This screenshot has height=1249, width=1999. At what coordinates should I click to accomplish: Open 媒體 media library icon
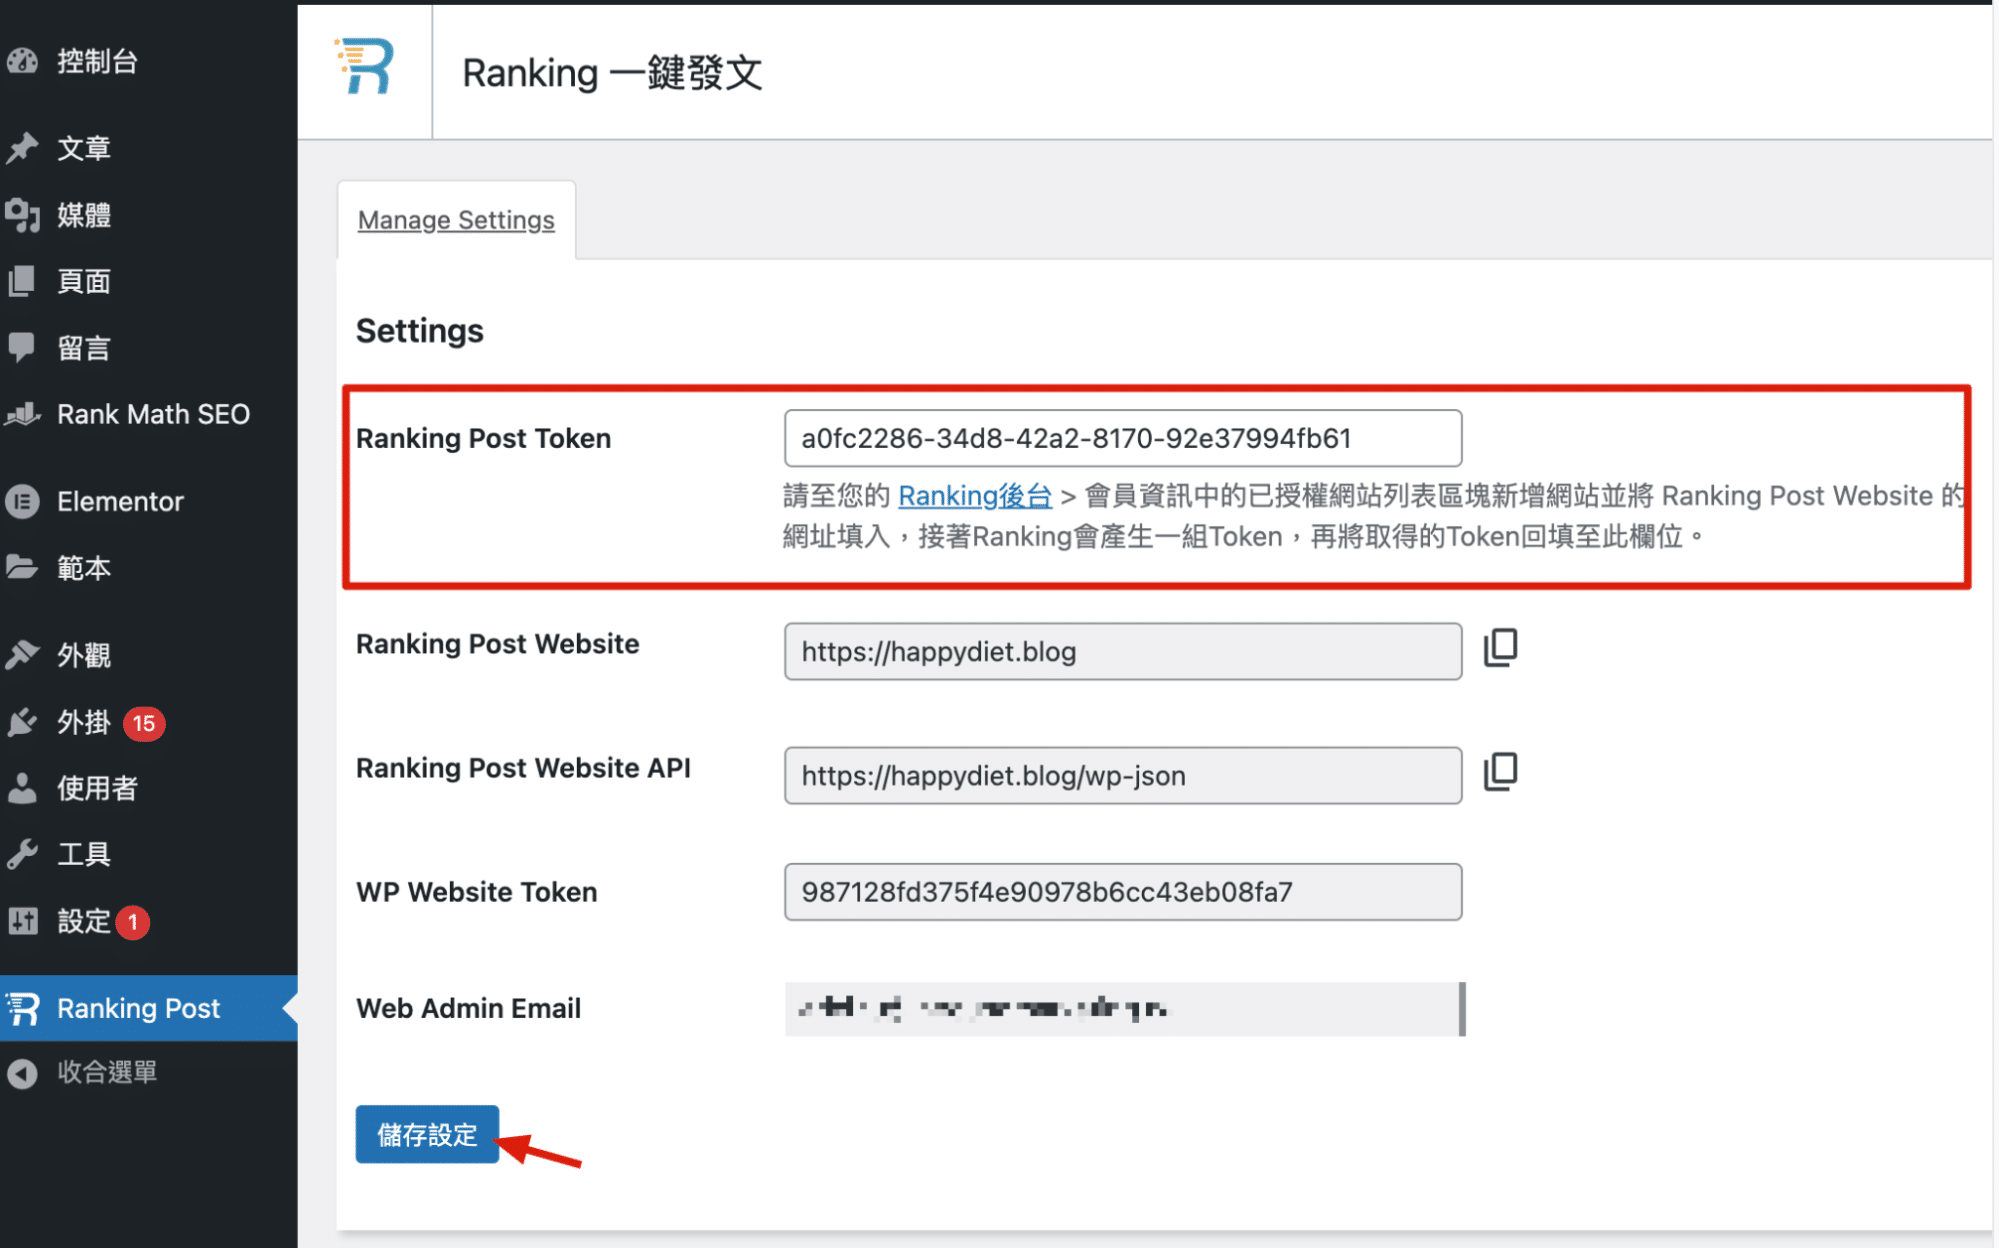point(22,215)
